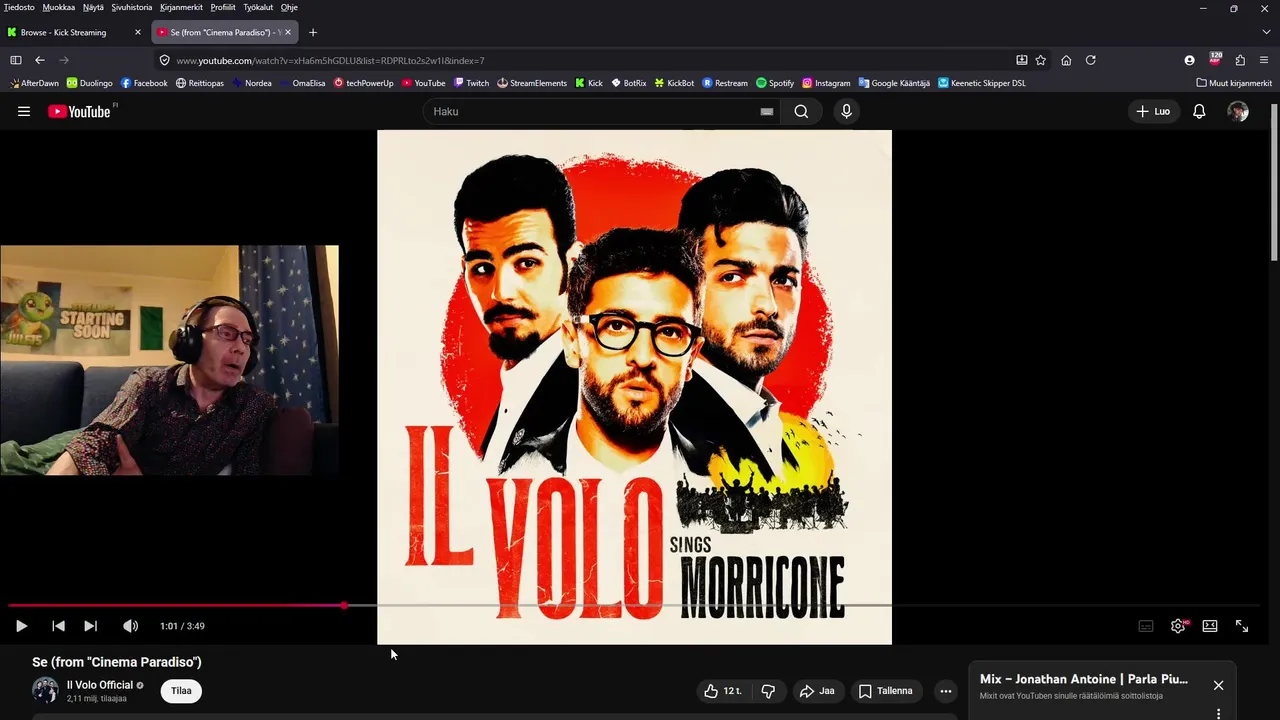Mute the video volume

point(130,626)
